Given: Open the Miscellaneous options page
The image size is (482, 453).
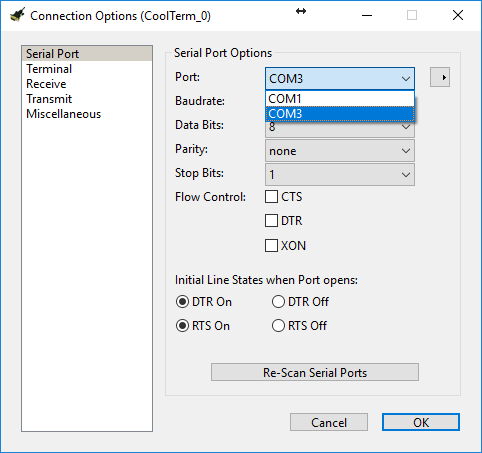Looking at the screenshot, I should coord(64,114).
